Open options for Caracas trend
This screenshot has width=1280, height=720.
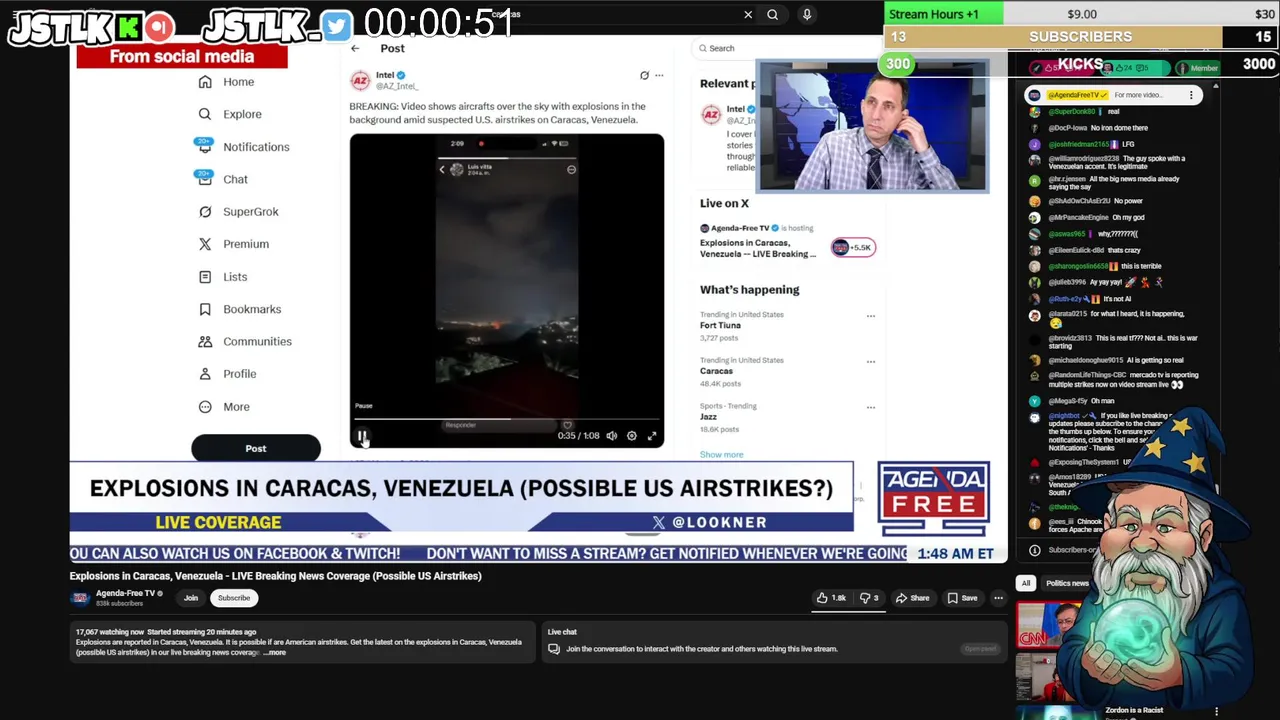point(871,362)
